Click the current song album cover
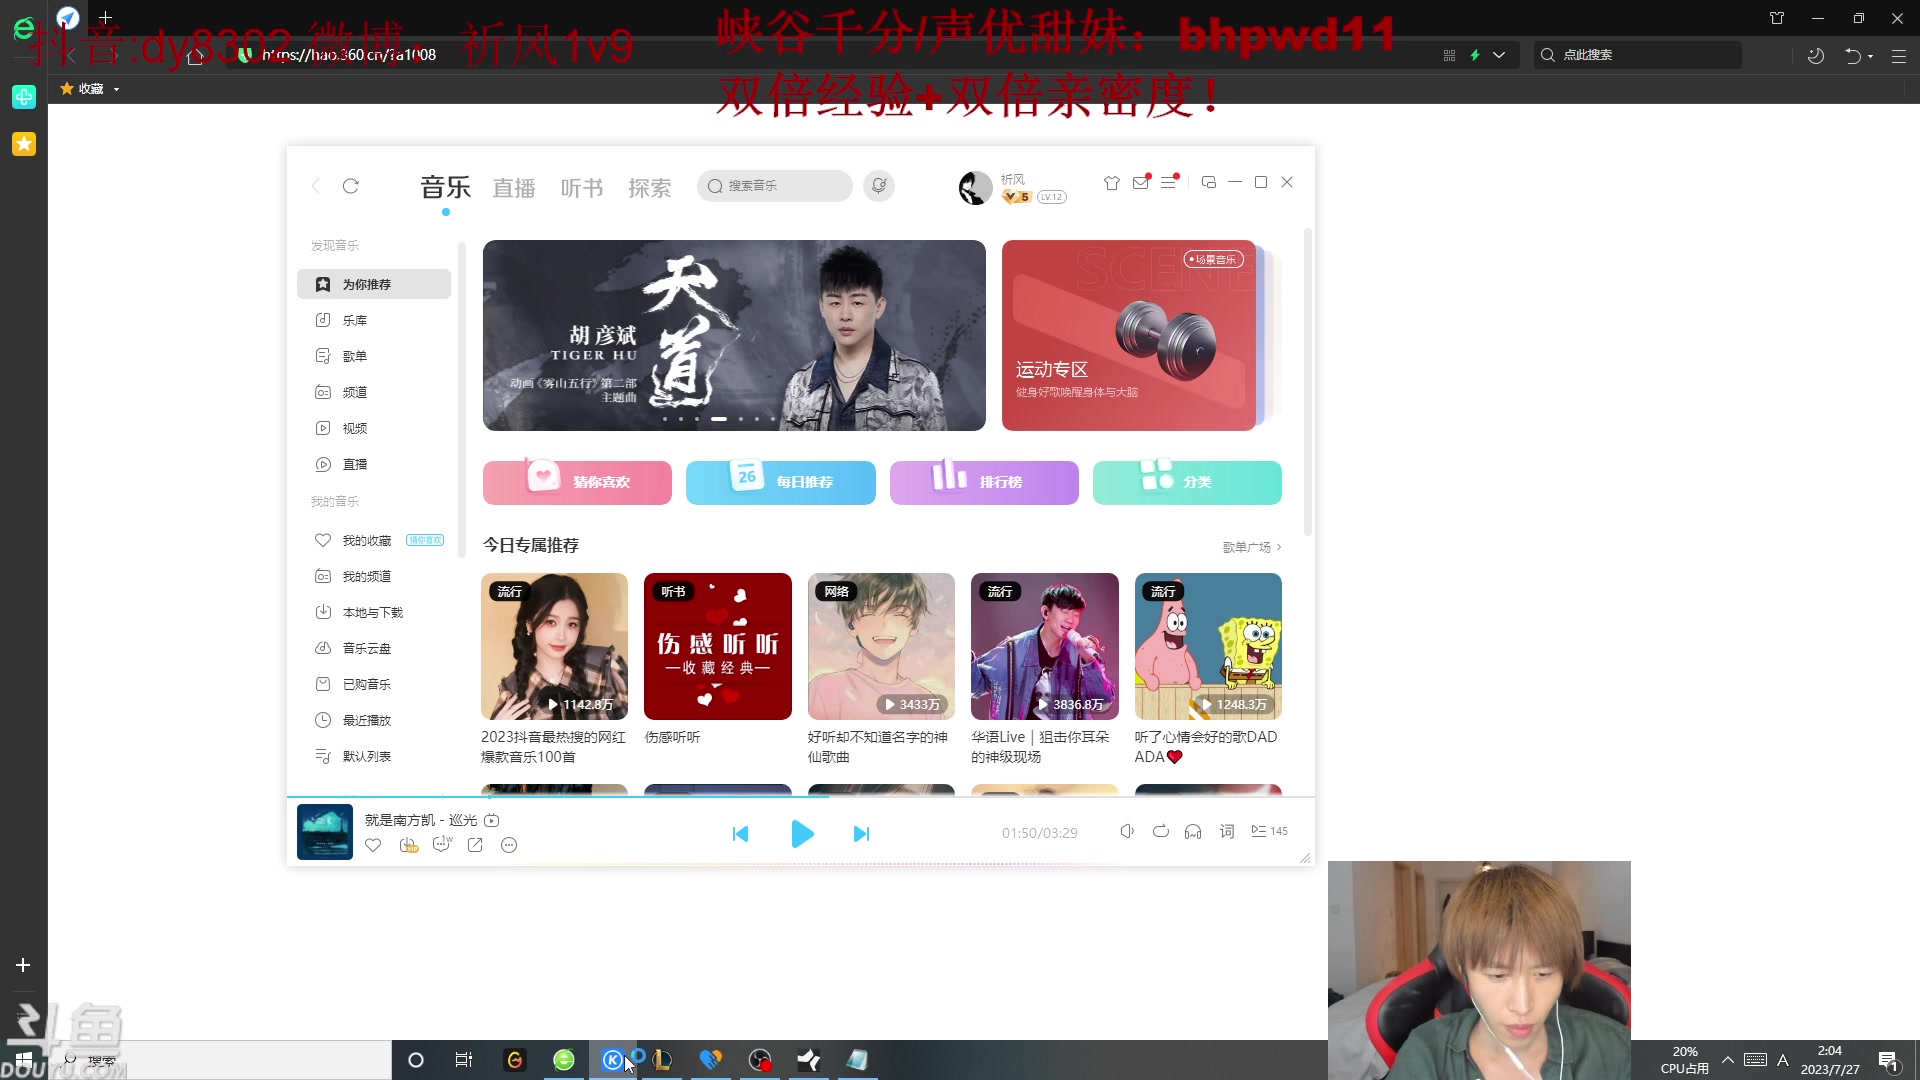The width and height of the screenshot is (1920, 1080). [325, 832]
